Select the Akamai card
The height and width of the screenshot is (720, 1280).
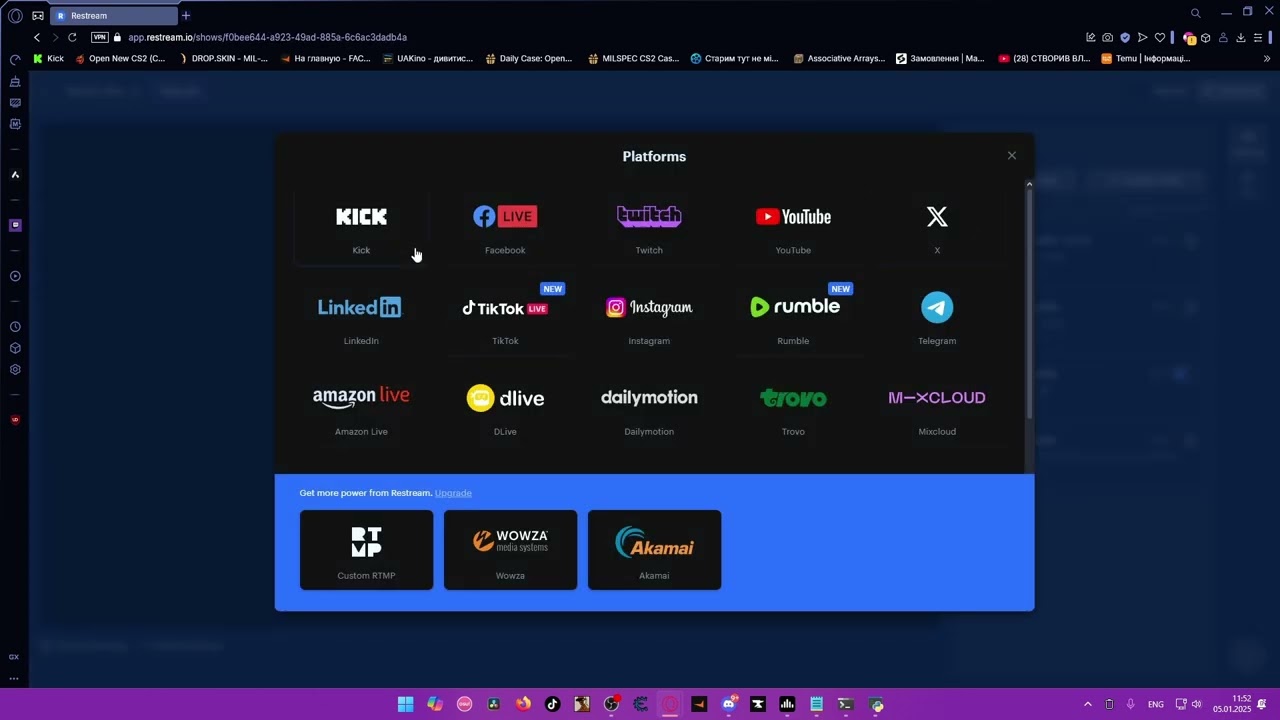655,550
